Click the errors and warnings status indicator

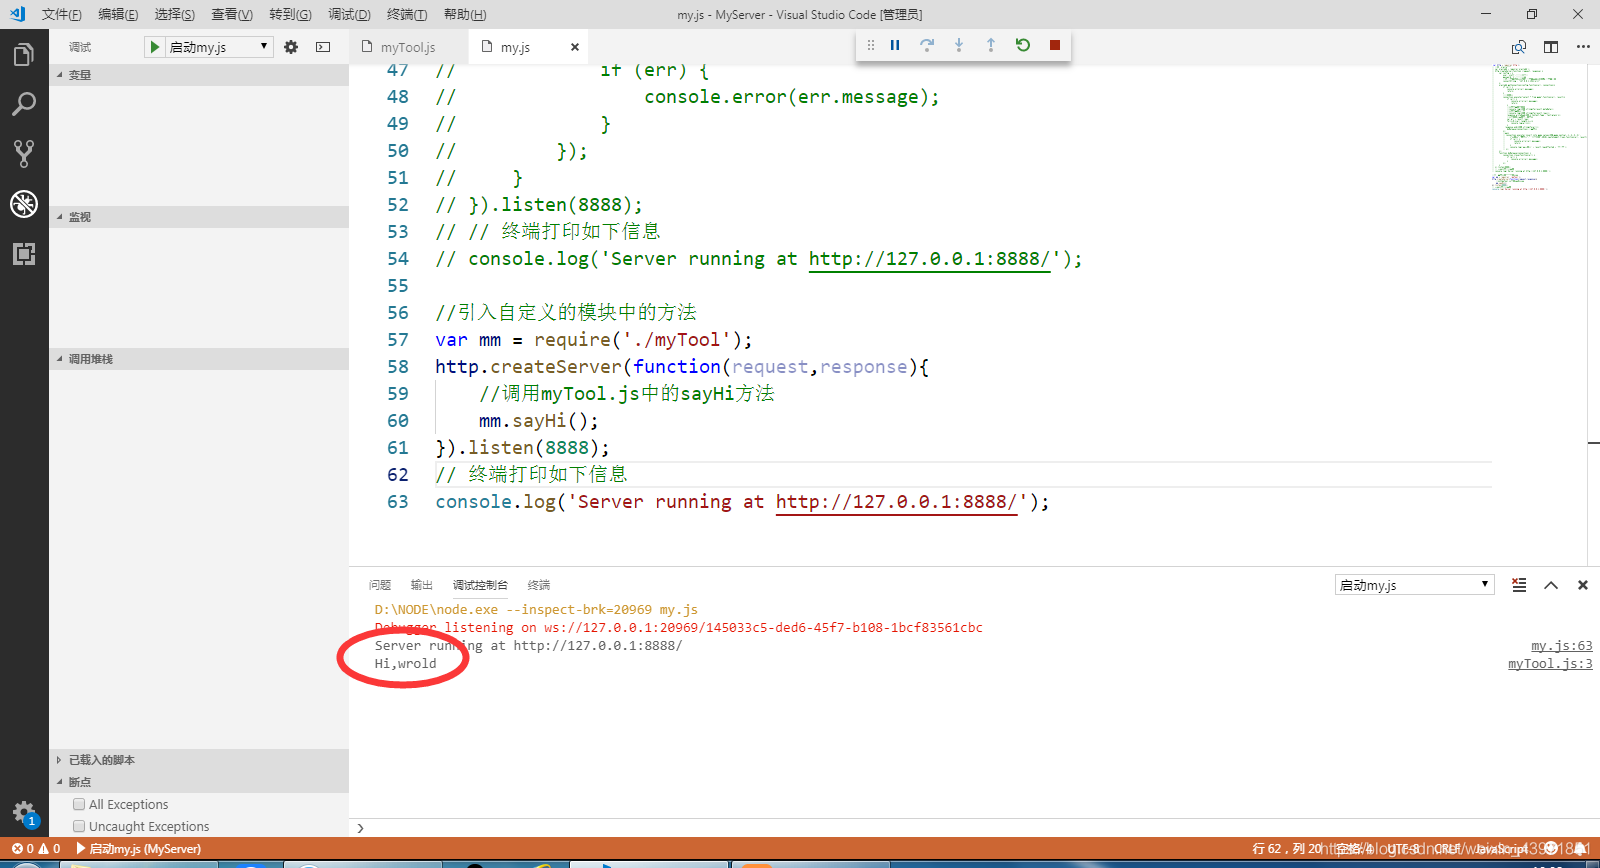(x=36, y=849)
